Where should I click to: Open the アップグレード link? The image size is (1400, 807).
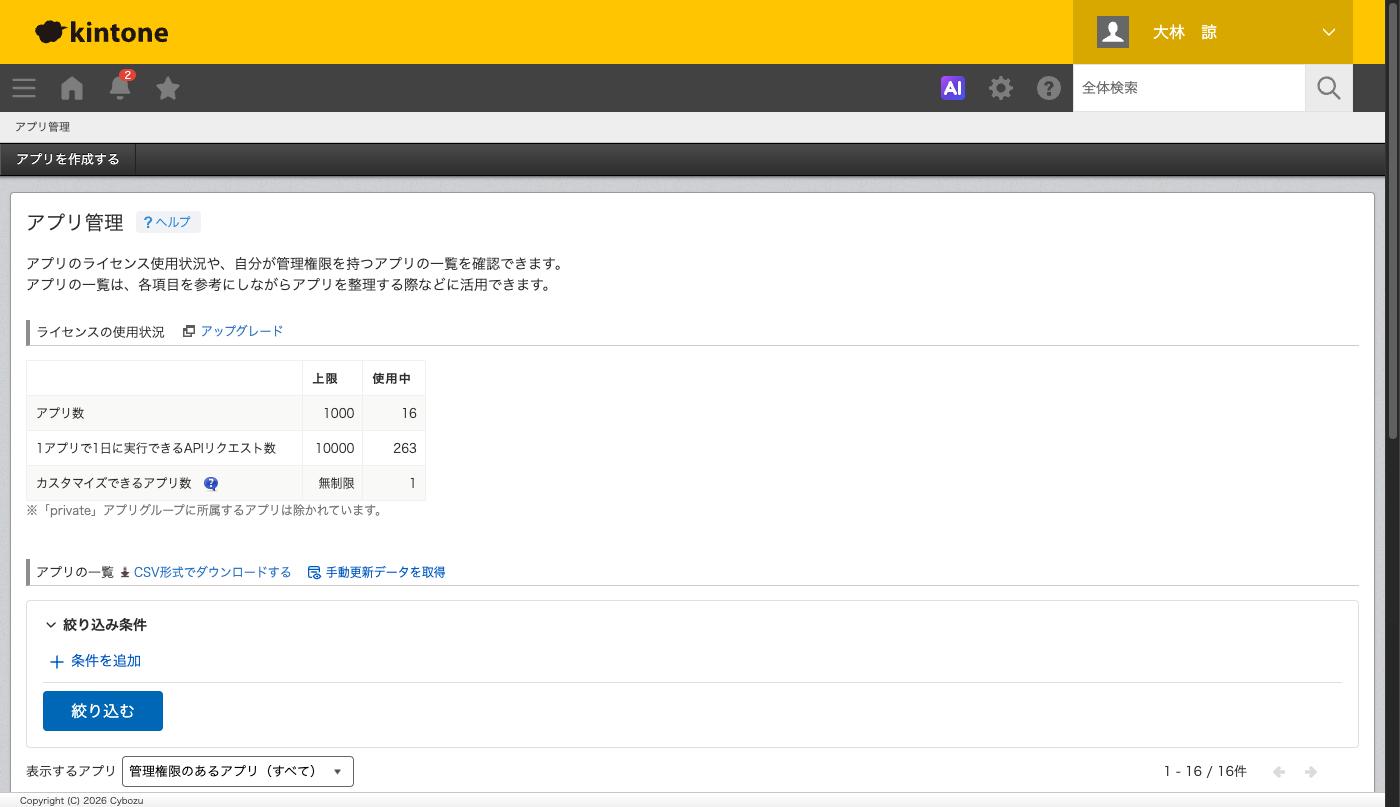pyautogui.click(x=242, y=331)
